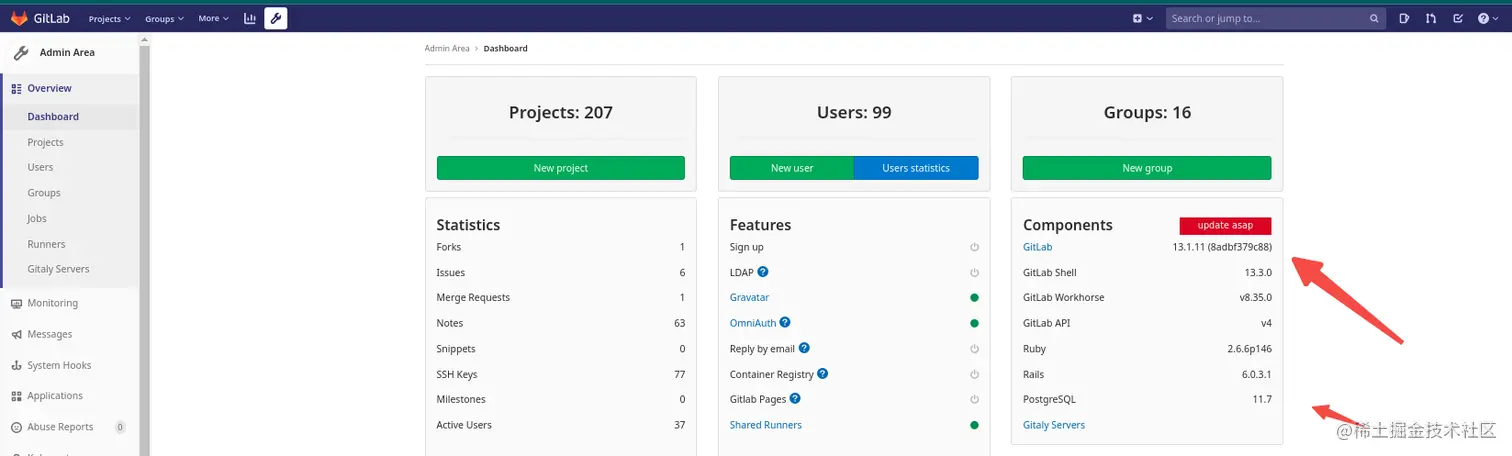Open the OmniAuth feature link
Image resolution: width=1512 pixels, height=456 pixels.
(x=753, y=323)
